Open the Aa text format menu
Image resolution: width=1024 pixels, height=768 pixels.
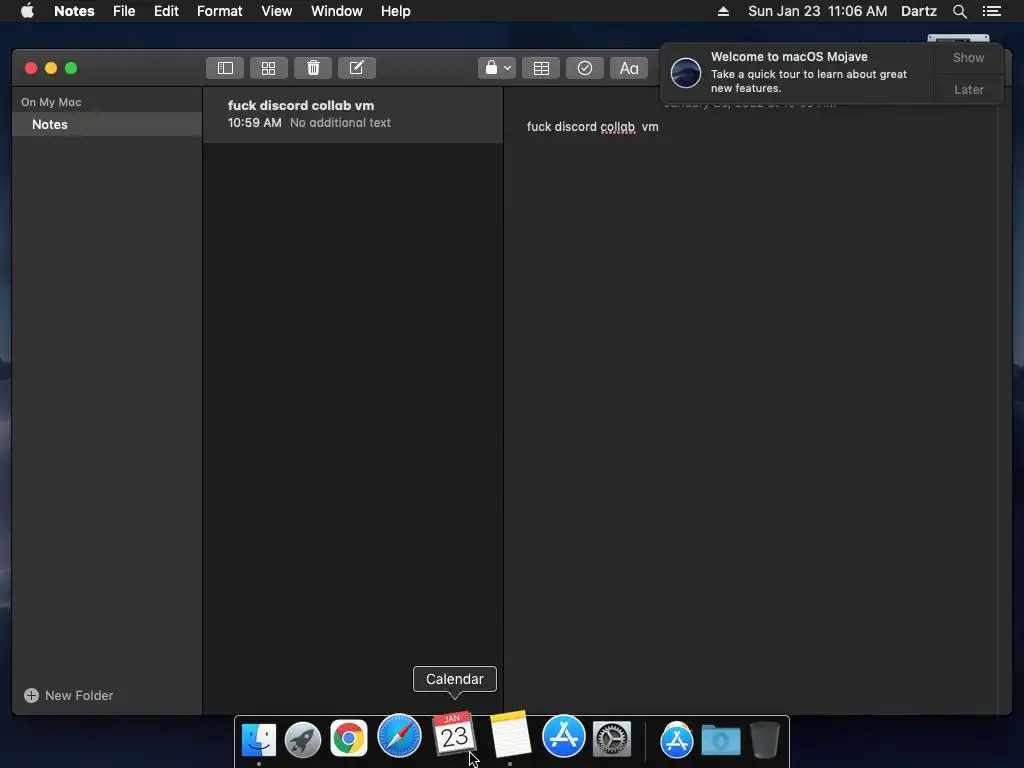(x=628, y=68)
